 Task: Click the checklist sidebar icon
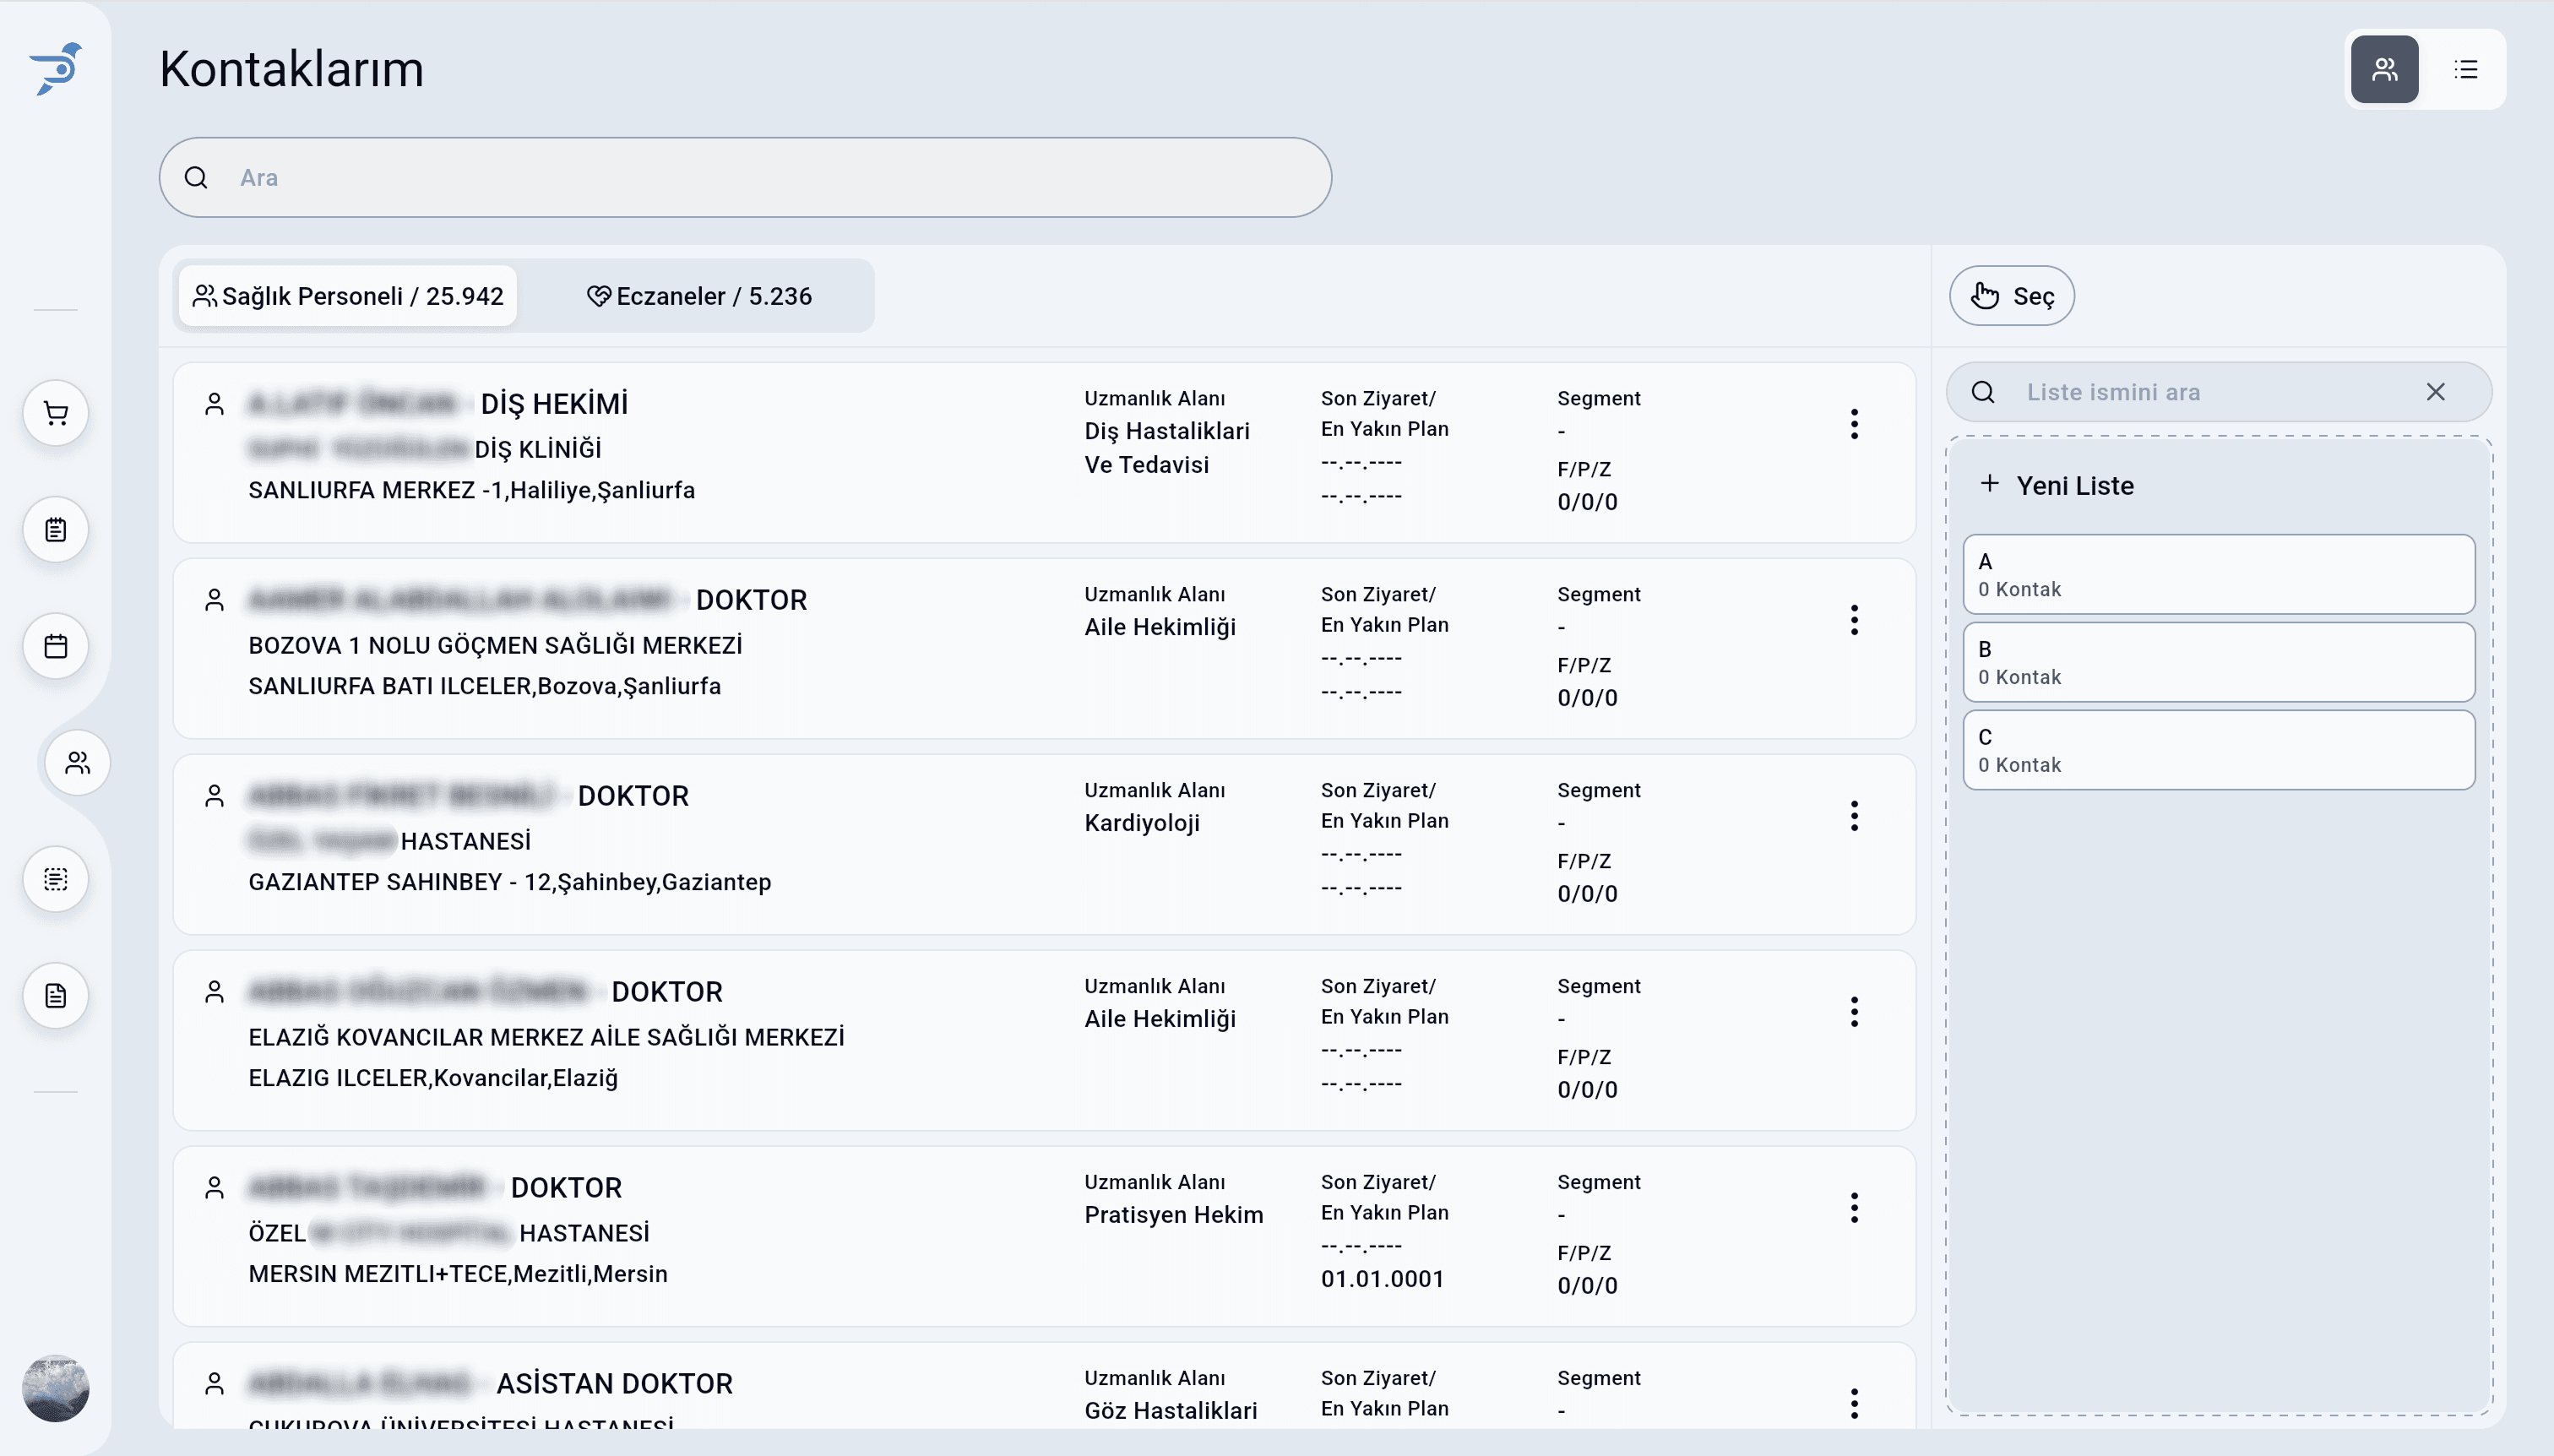[x=56, y=879]
